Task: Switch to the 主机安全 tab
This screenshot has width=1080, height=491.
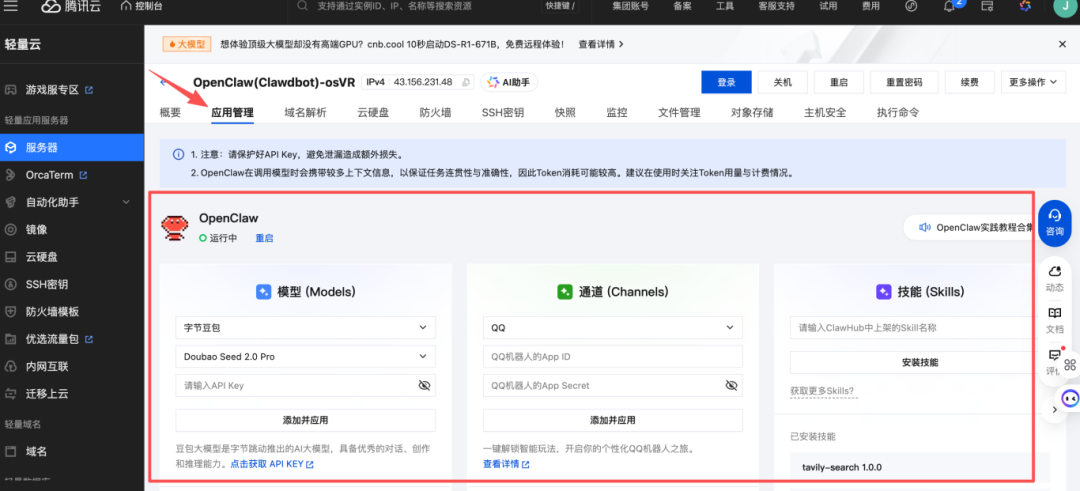Action: (825, 112)
